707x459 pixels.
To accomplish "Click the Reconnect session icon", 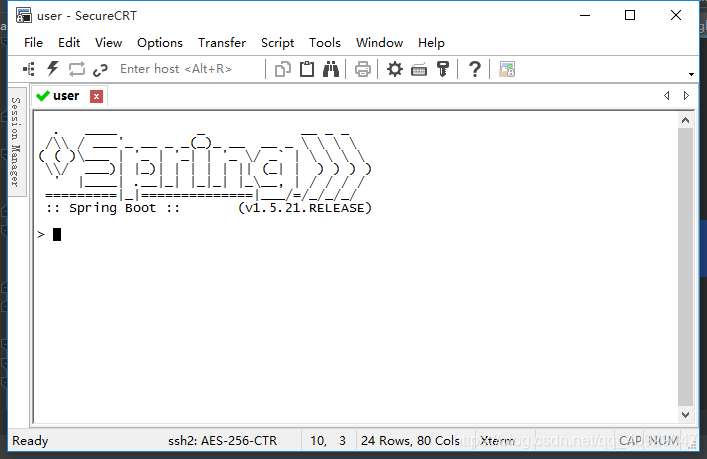I will 77,69.
